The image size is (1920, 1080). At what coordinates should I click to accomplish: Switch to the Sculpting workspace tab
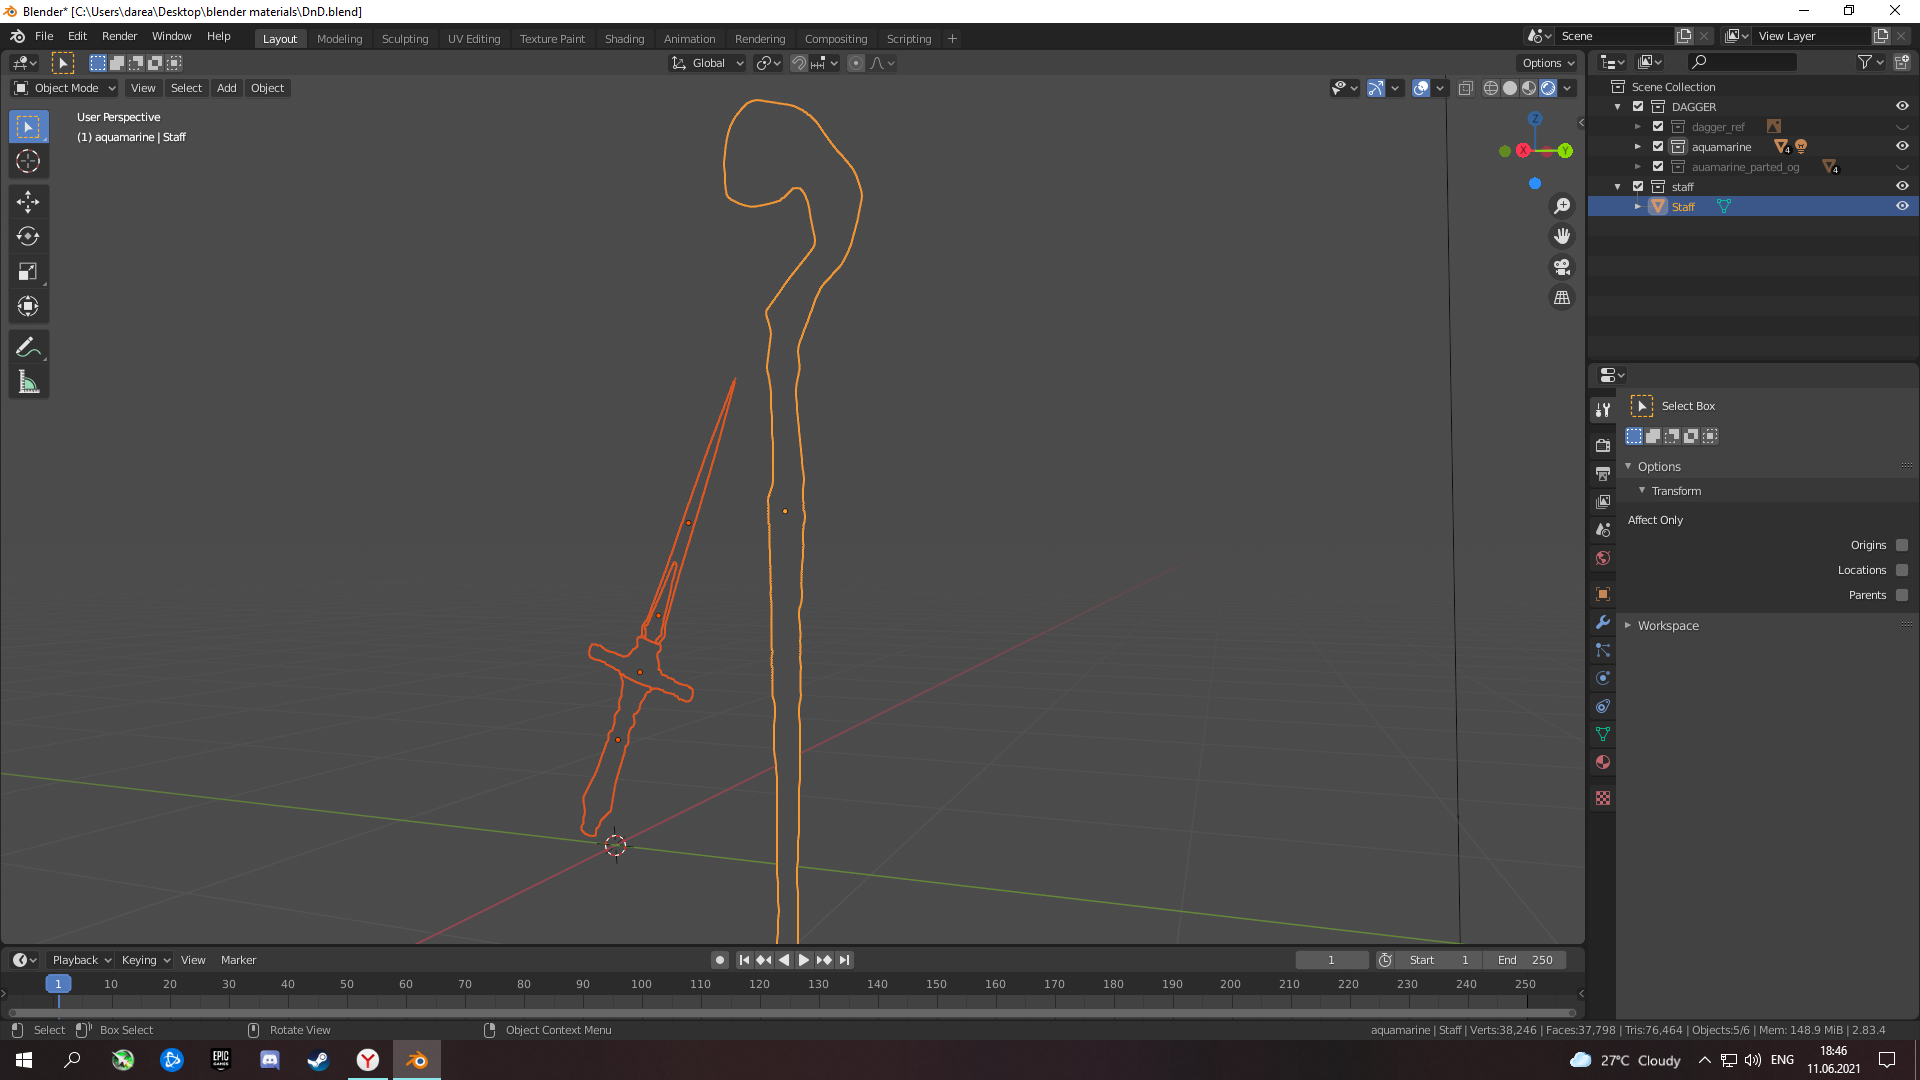[x=404, y=39]
